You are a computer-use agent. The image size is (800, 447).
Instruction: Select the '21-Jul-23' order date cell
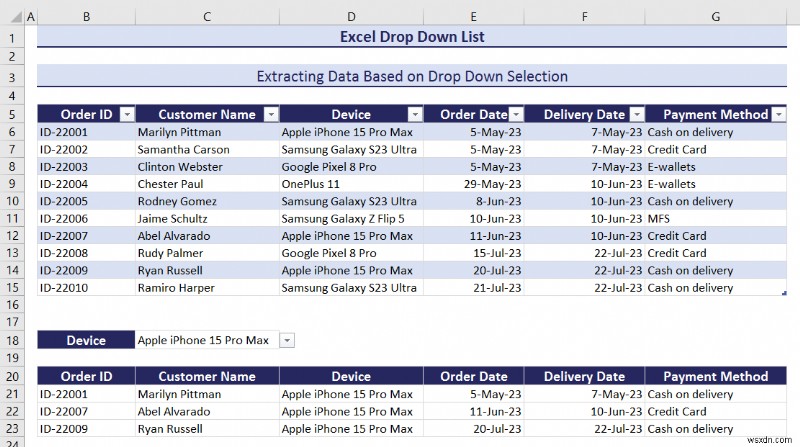pos(473,288)
